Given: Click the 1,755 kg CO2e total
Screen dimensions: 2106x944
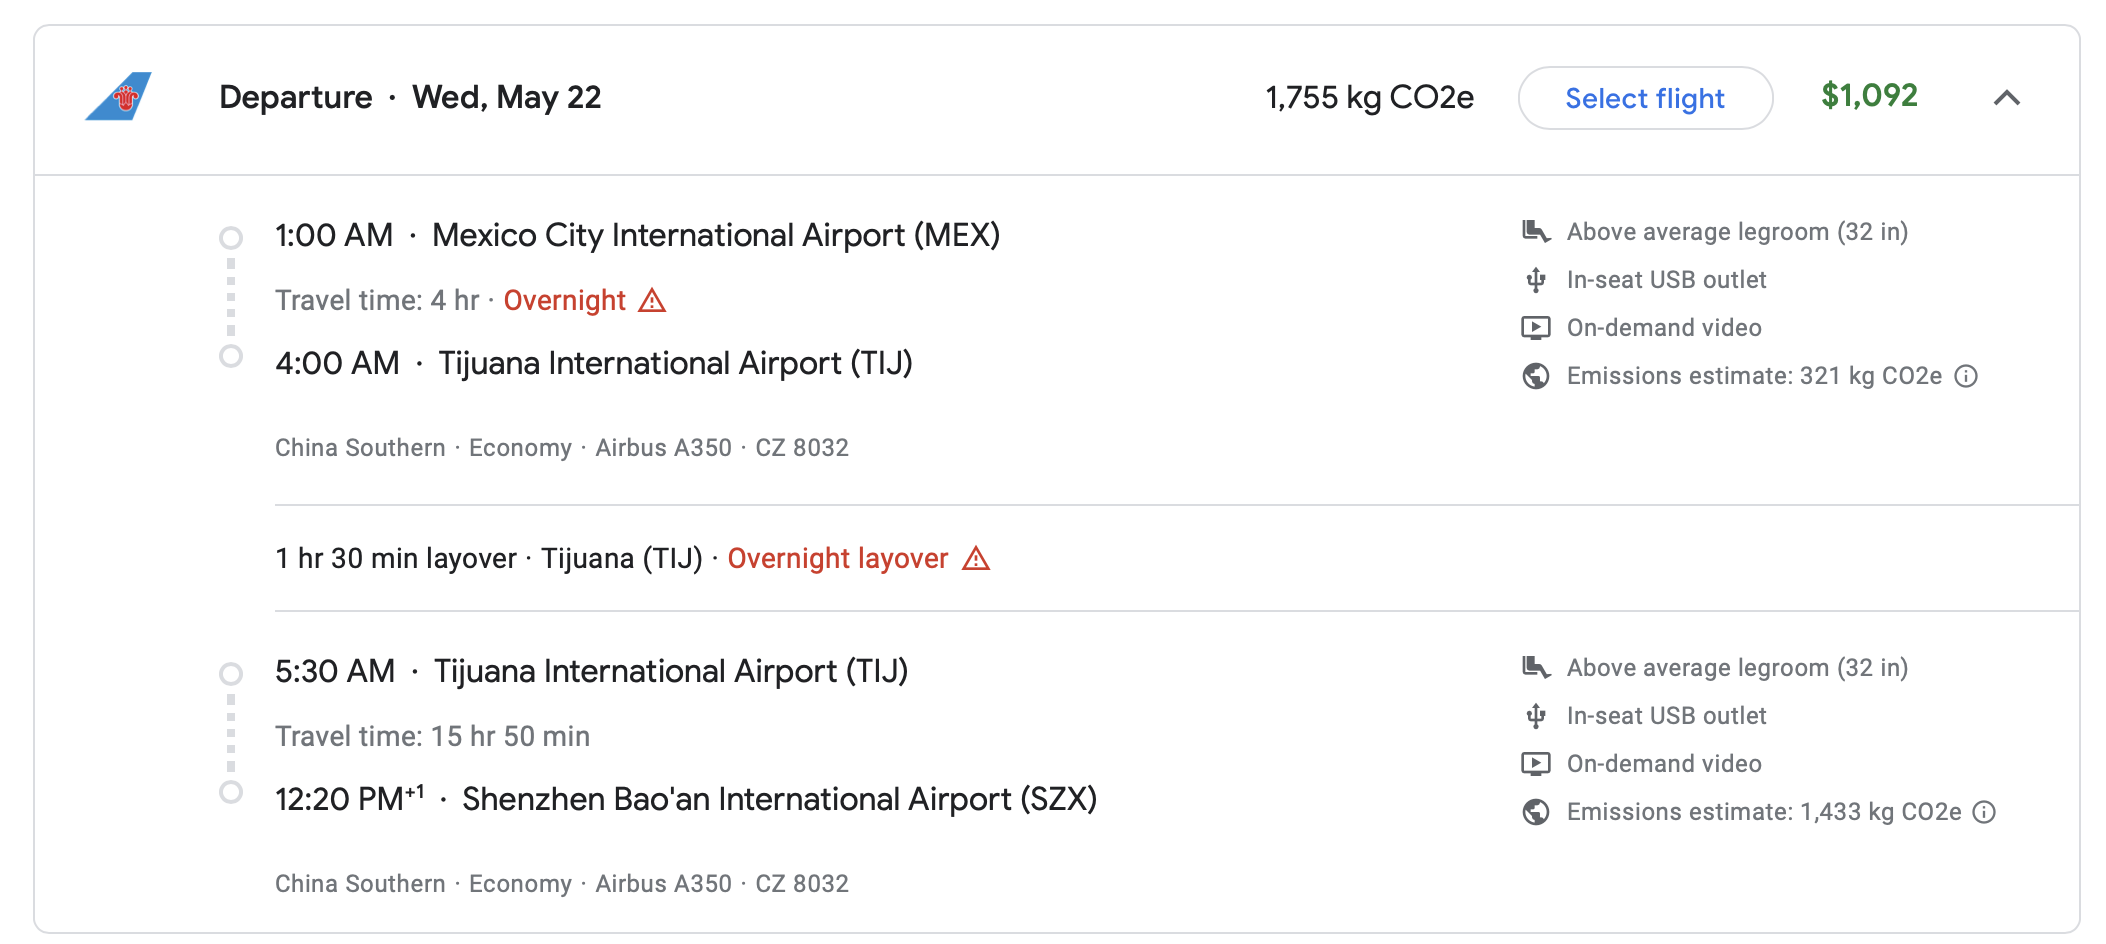Looking at the screenshot, I should pos(1369,98).
